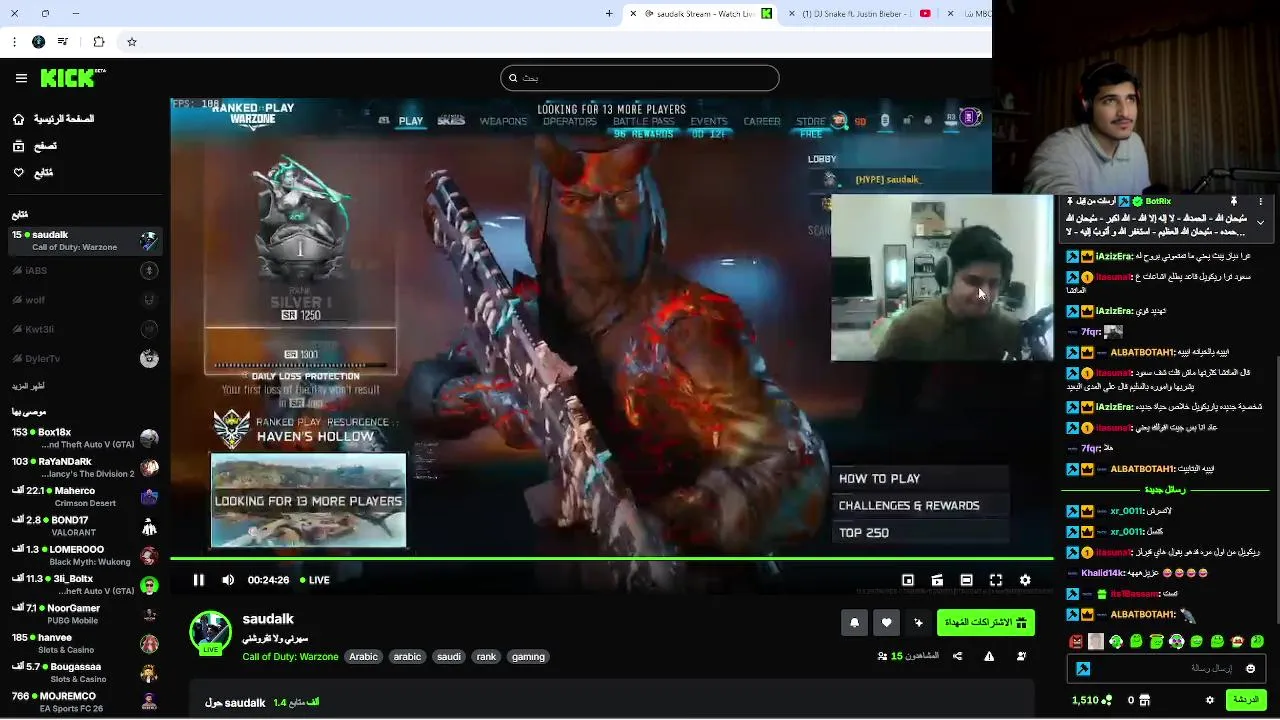Click the green gift subscriptions button
The width and height of the screenshot is (1280, 720).
[985, 623]
